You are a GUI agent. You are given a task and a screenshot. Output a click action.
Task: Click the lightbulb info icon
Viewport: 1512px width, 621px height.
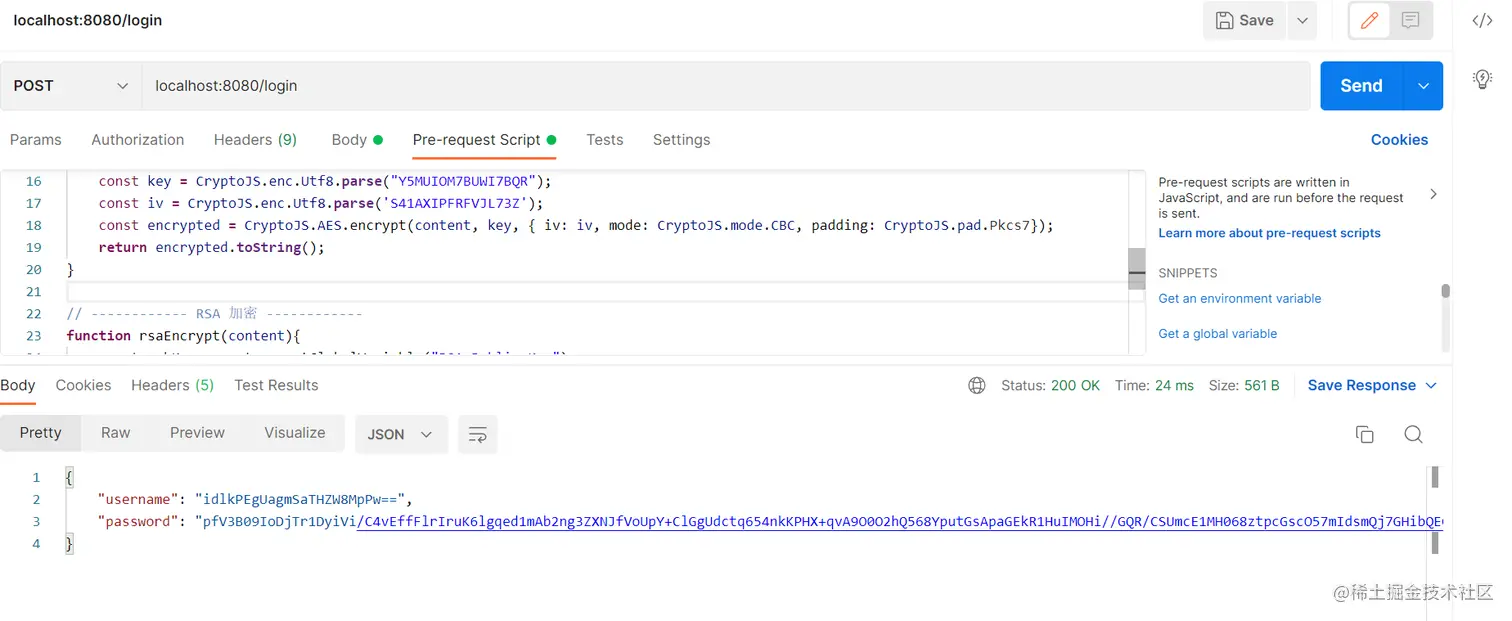point(1483,79)
